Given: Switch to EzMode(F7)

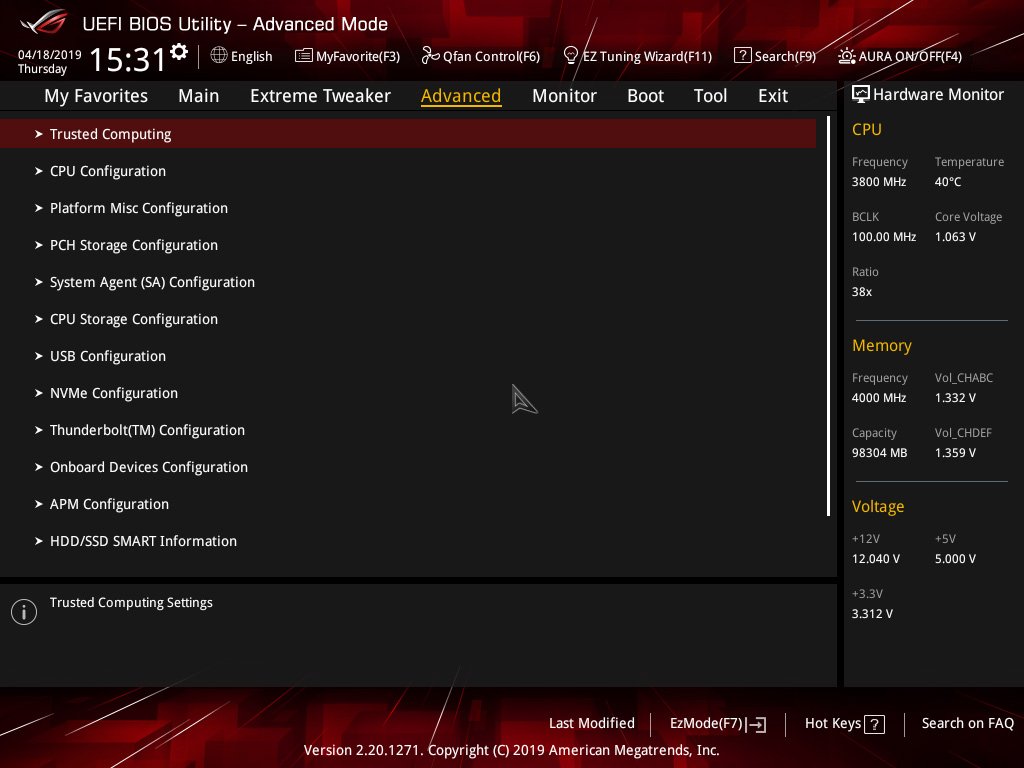Looking at the screenshot, I should click(718, 724).
